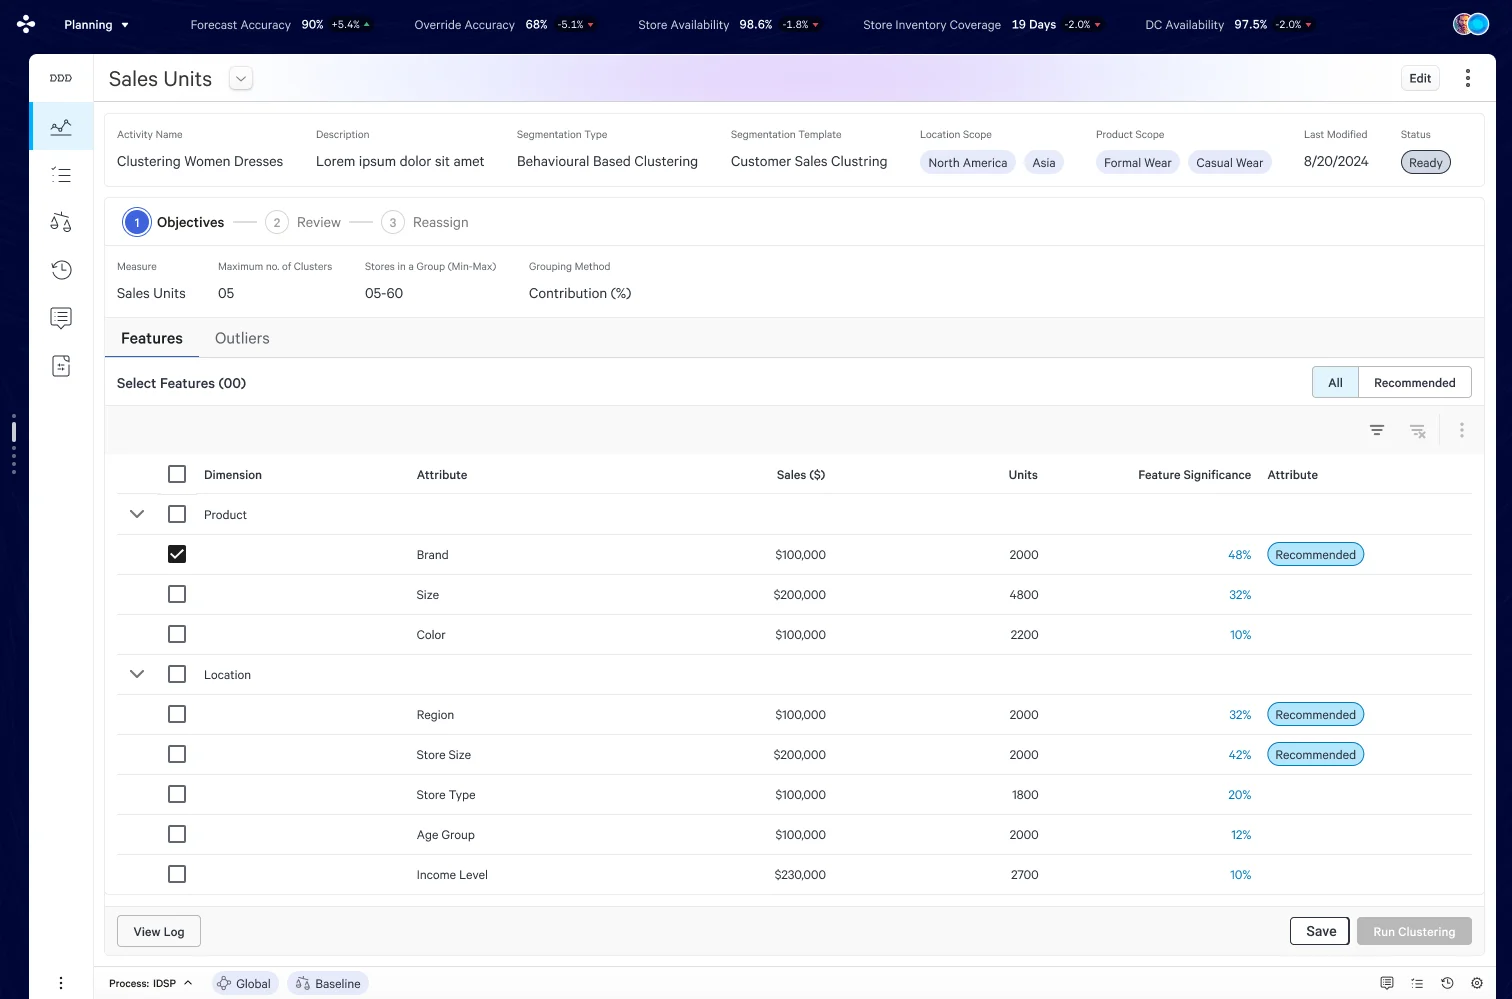Screen dimensions: 1512x999
Task: Click the bottom bar comments icon
Action: (x=1387, y=983)
